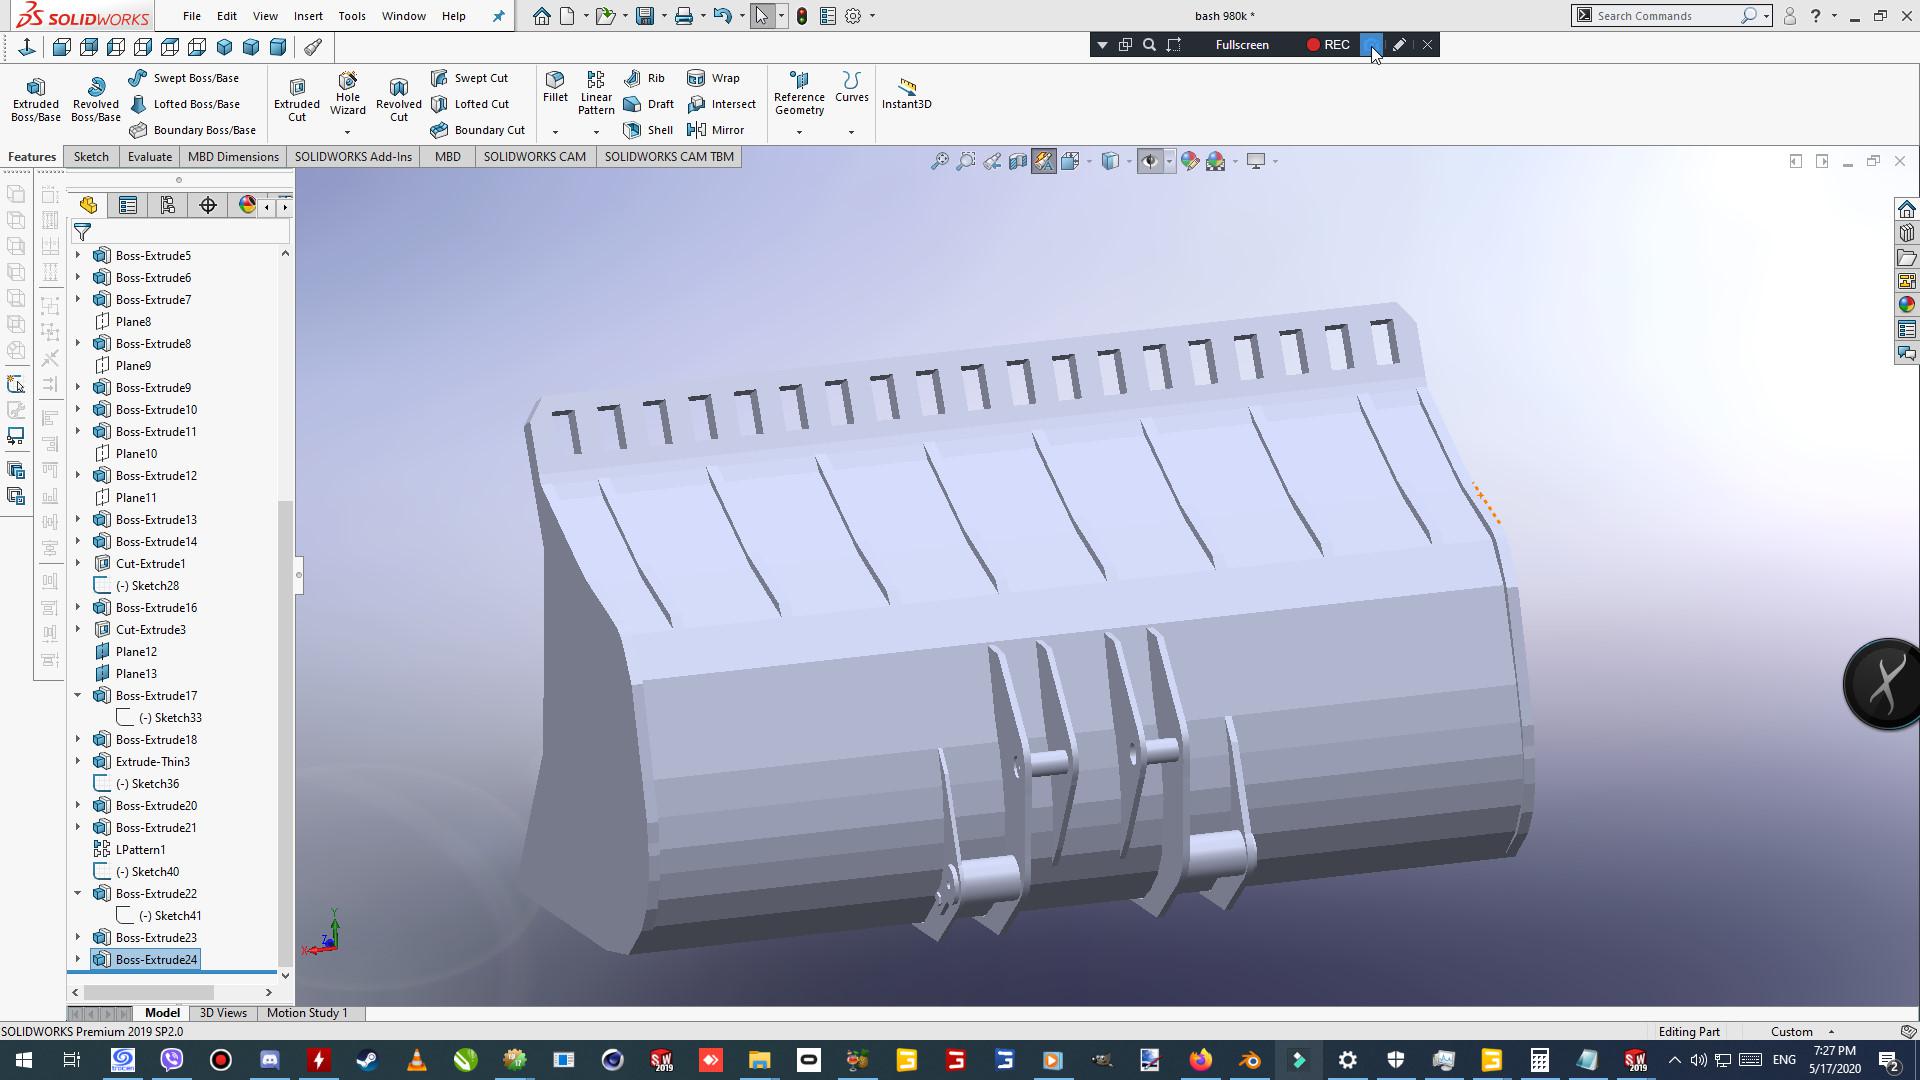Toggle Hide/Show Items visibility button
This screenshot has width=1920, height=1080.
1149,161
